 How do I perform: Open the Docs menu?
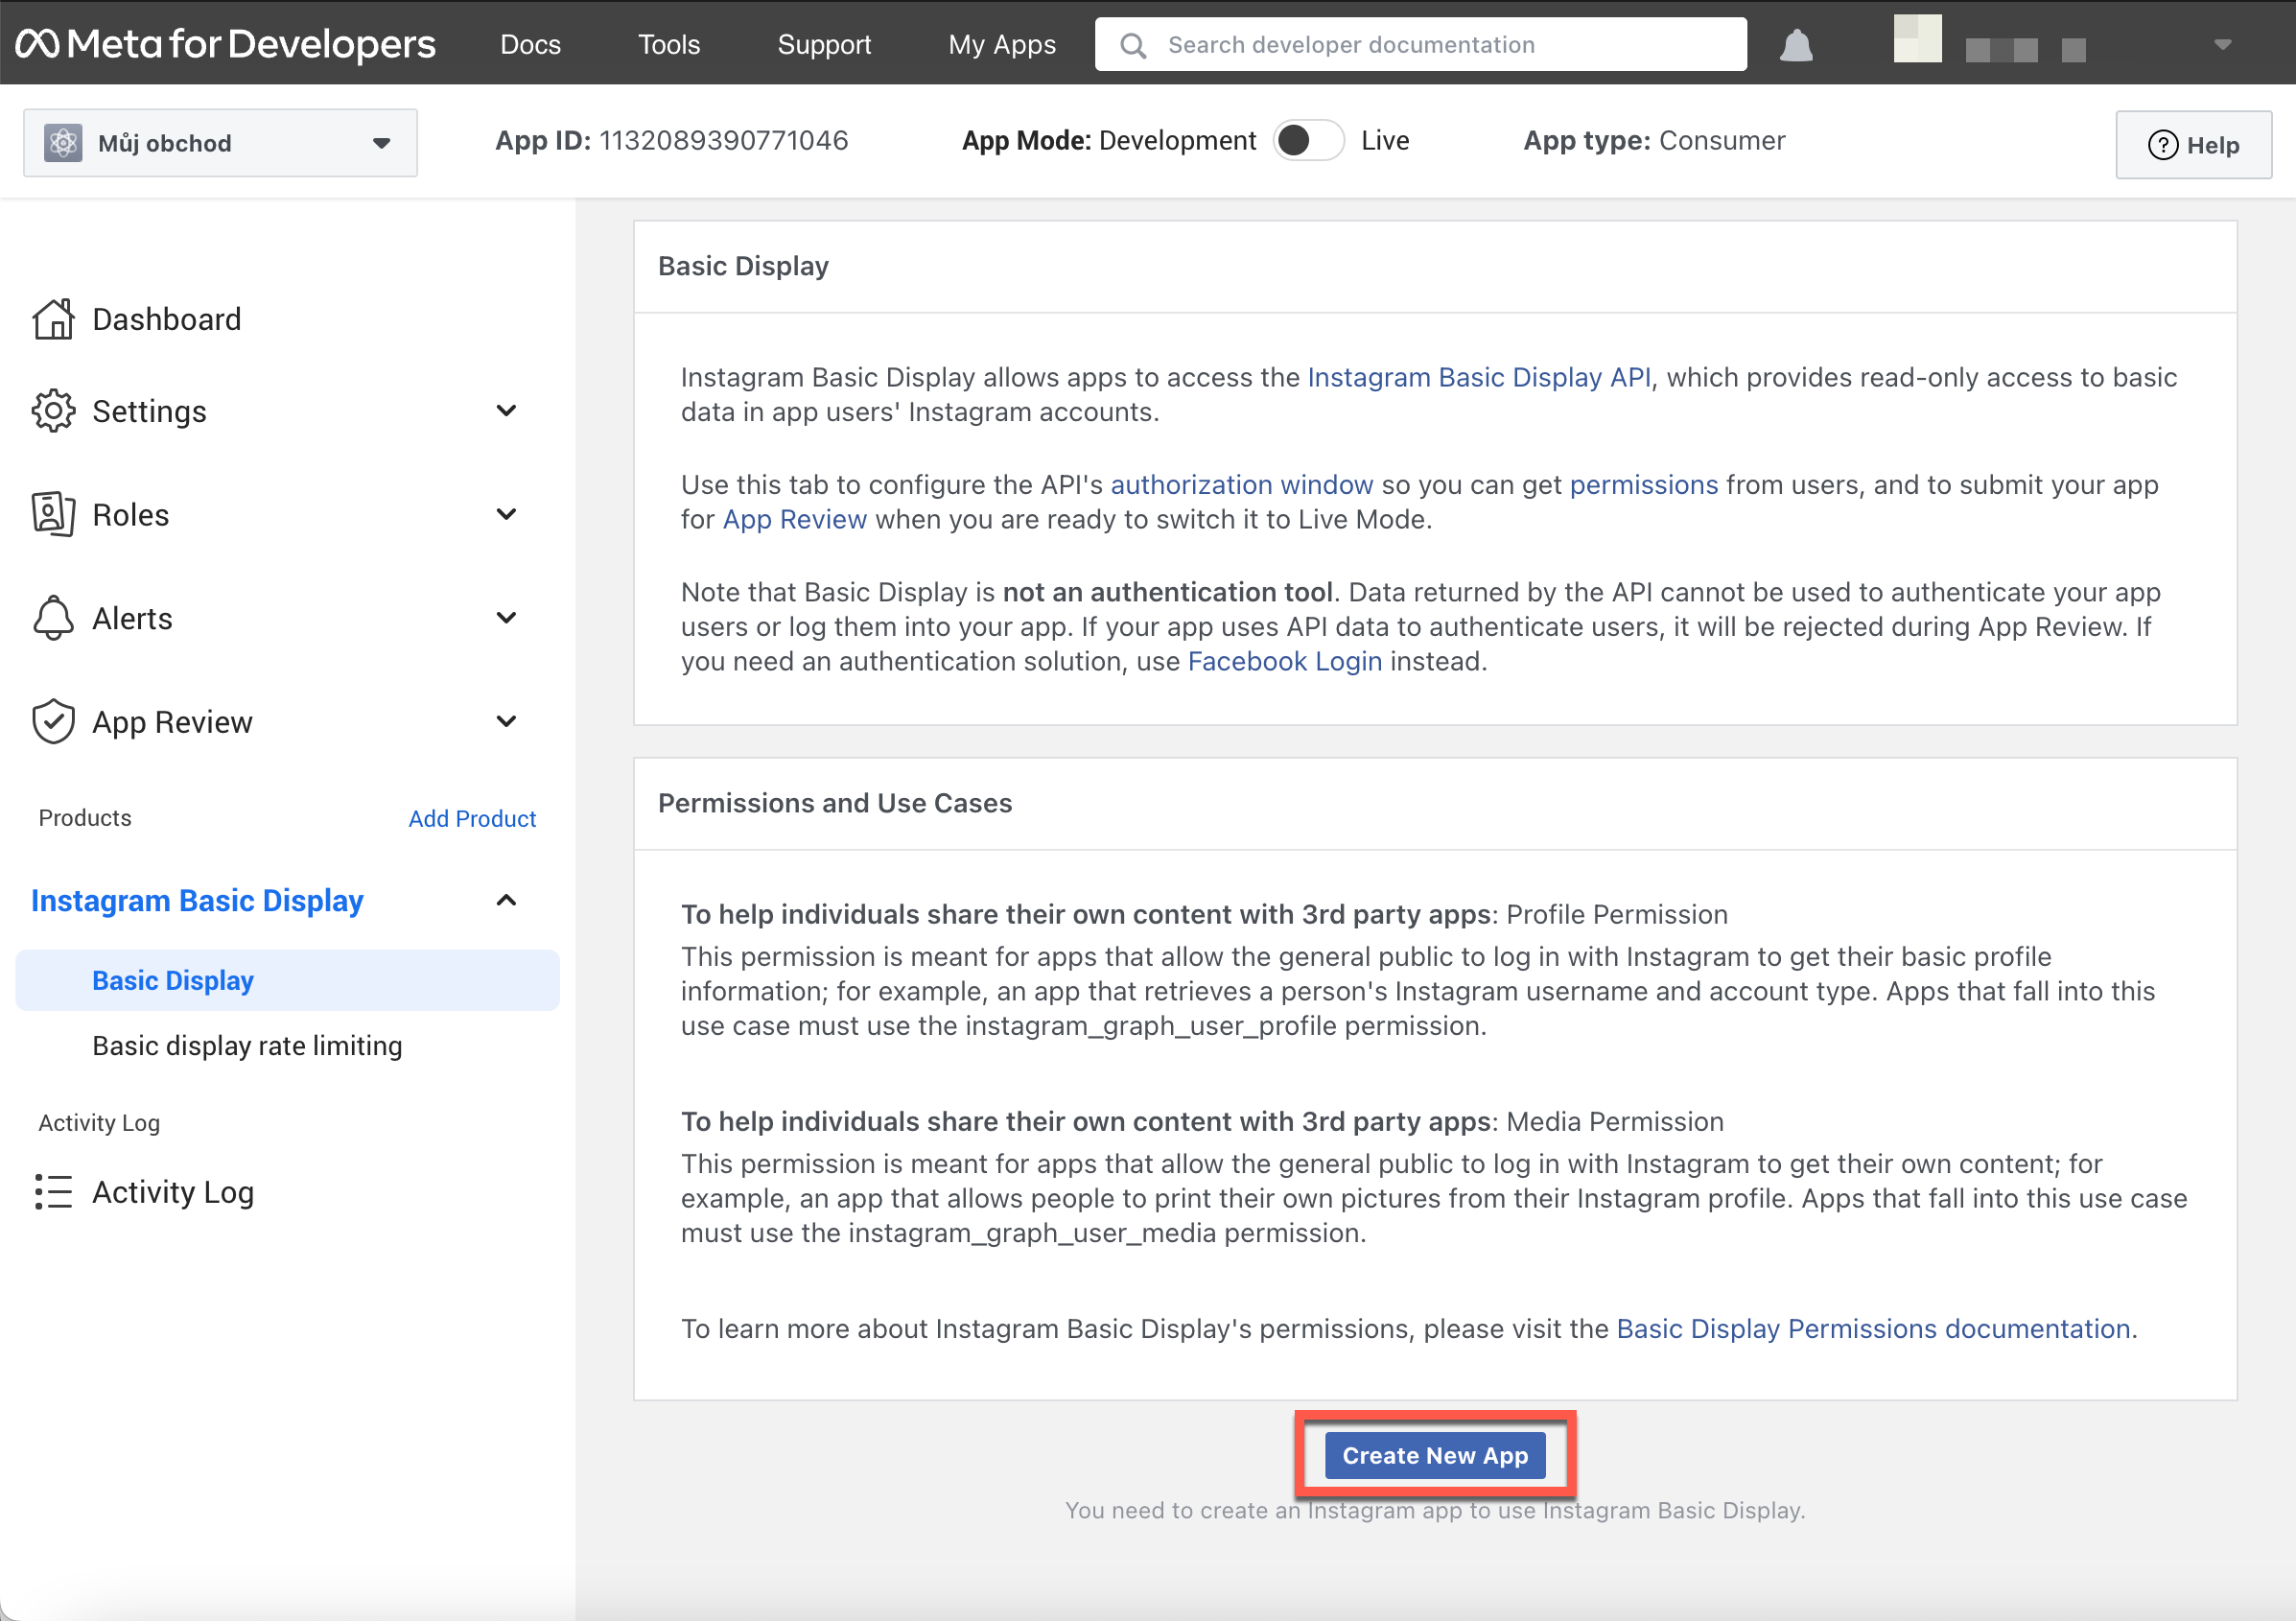click(530, 44)
